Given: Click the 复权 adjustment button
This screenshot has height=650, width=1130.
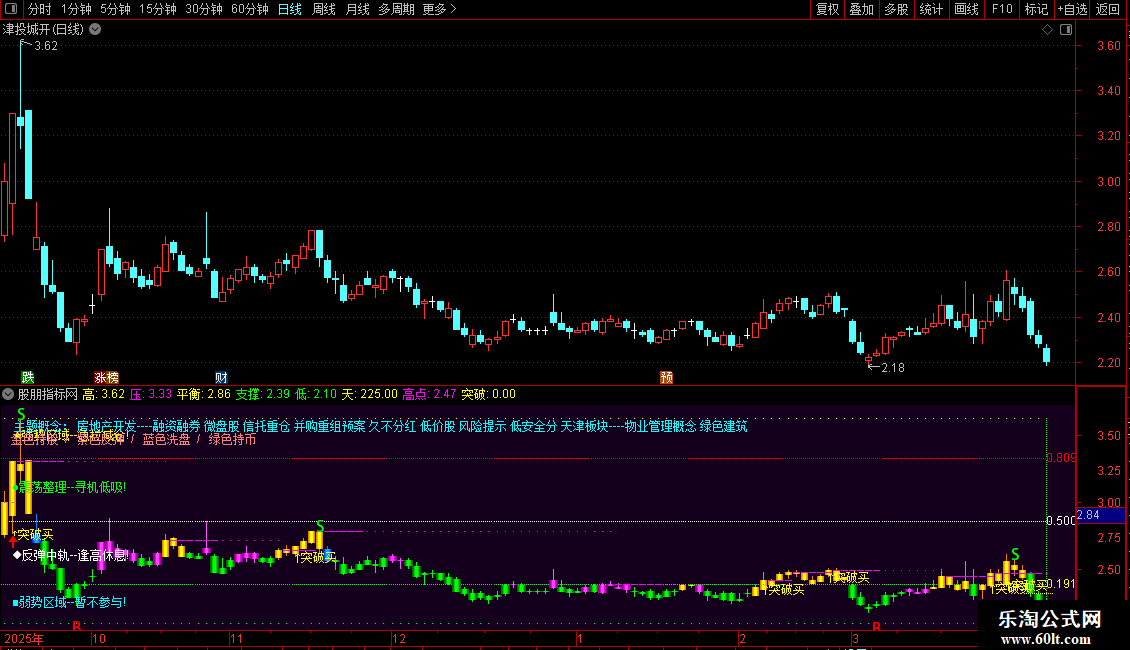Looking at the screenshot, I should (x=828, y=10).
